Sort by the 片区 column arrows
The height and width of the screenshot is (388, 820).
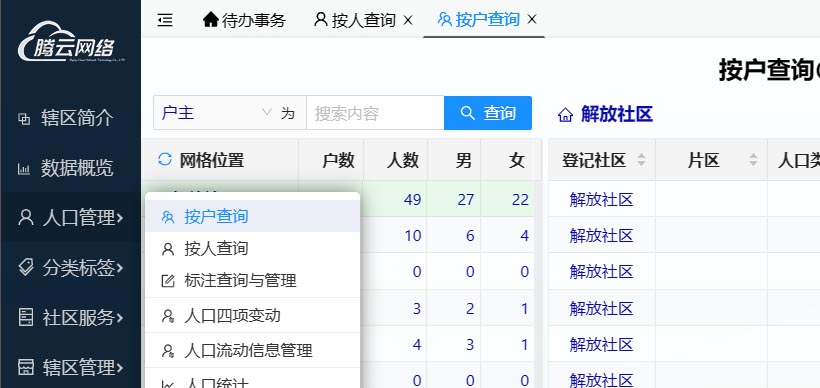click(x=753, y=160)
